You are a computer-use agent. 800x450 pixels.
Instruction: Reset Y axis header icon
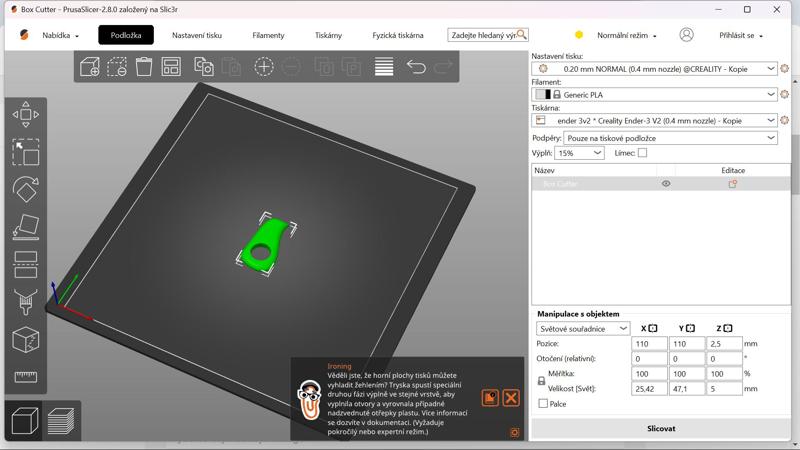point(690,329)
